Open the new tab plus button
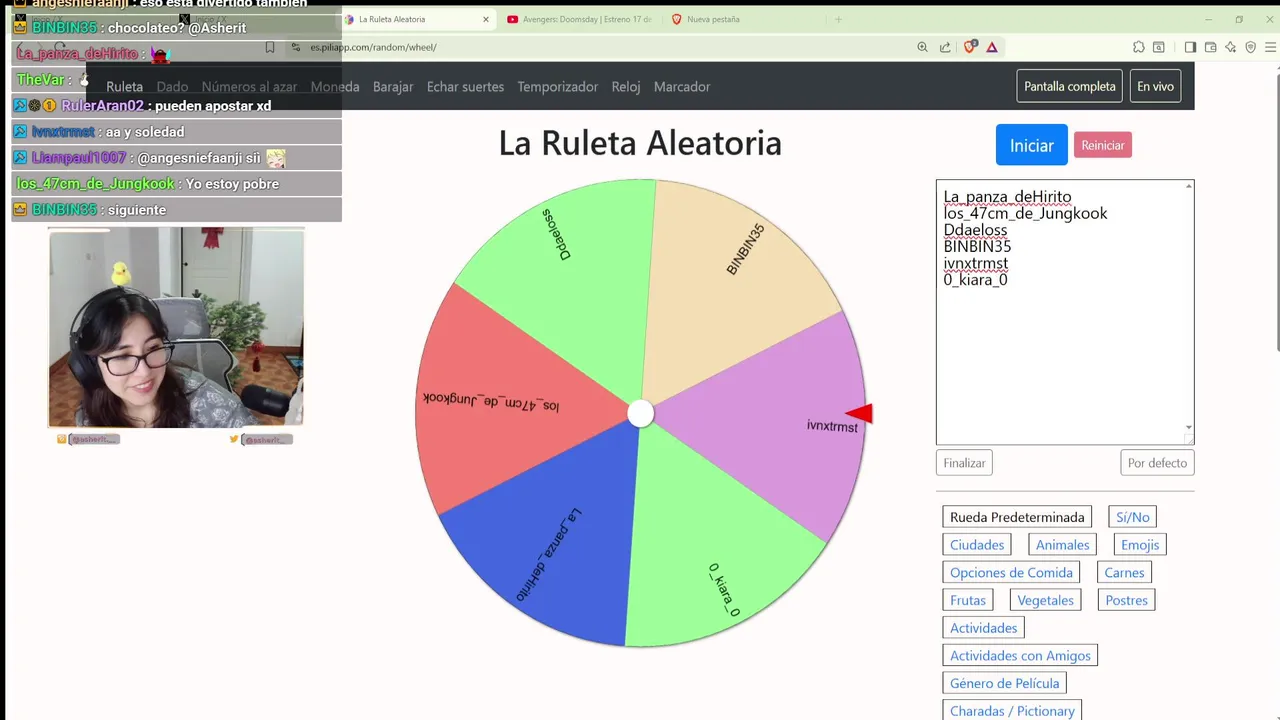The height and width of the screenshot is (720, 1280). click(838, 19)
